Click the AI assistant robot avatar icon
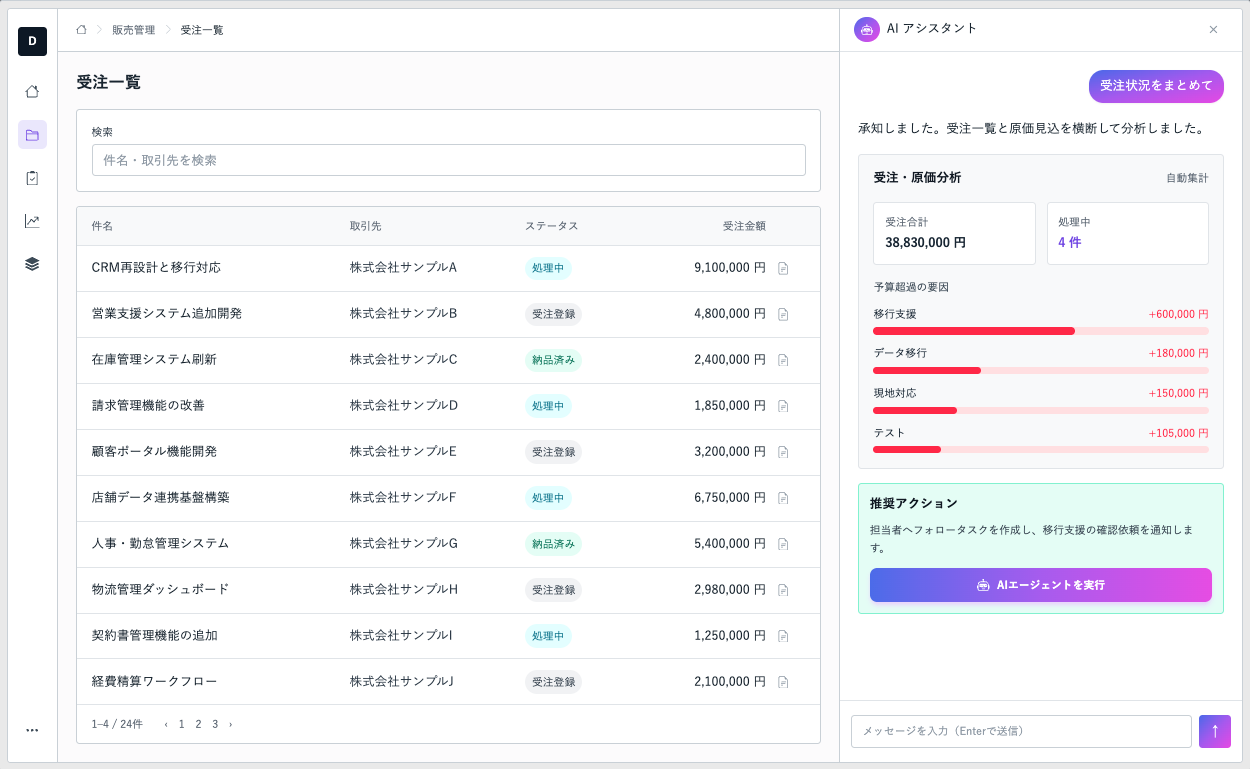 (x=867, y=29)
